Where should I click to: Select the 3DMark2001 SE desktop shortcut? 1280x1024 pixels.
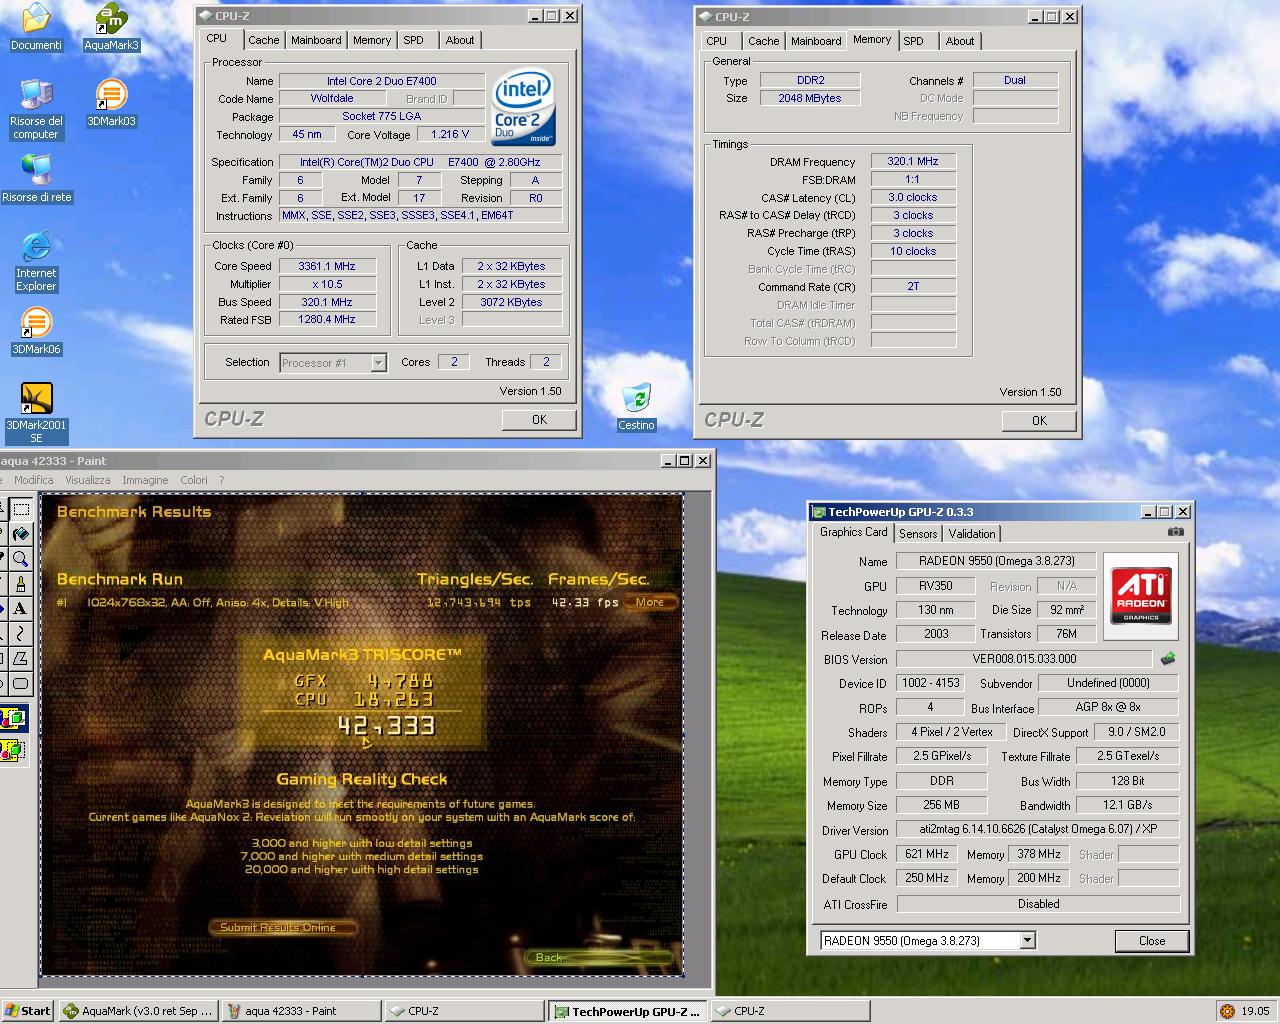point(36,413)
